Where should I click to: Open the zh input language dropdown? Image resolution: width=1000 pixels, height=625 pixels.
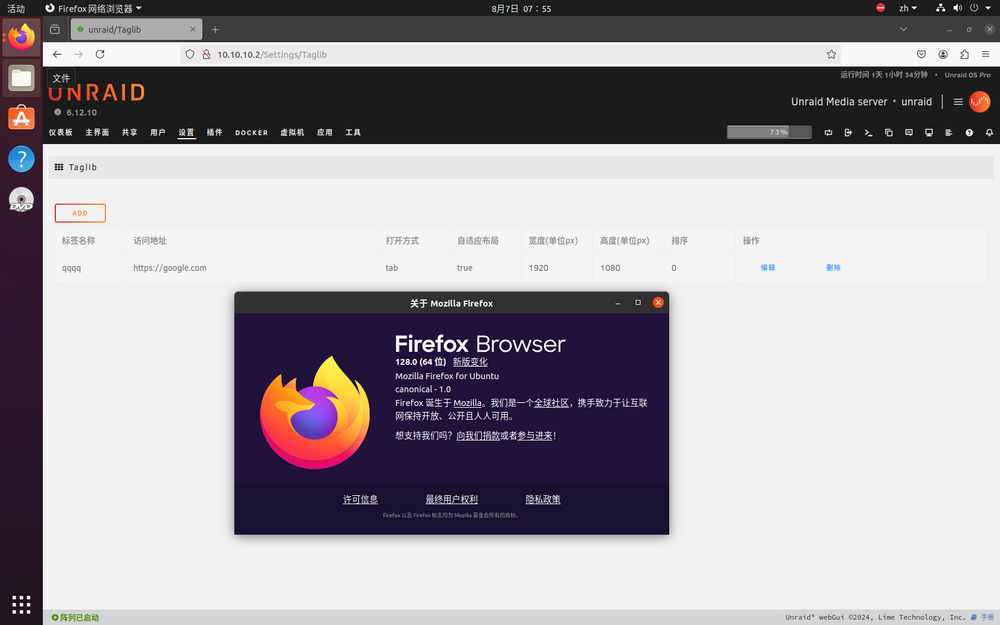coord(908,8)
